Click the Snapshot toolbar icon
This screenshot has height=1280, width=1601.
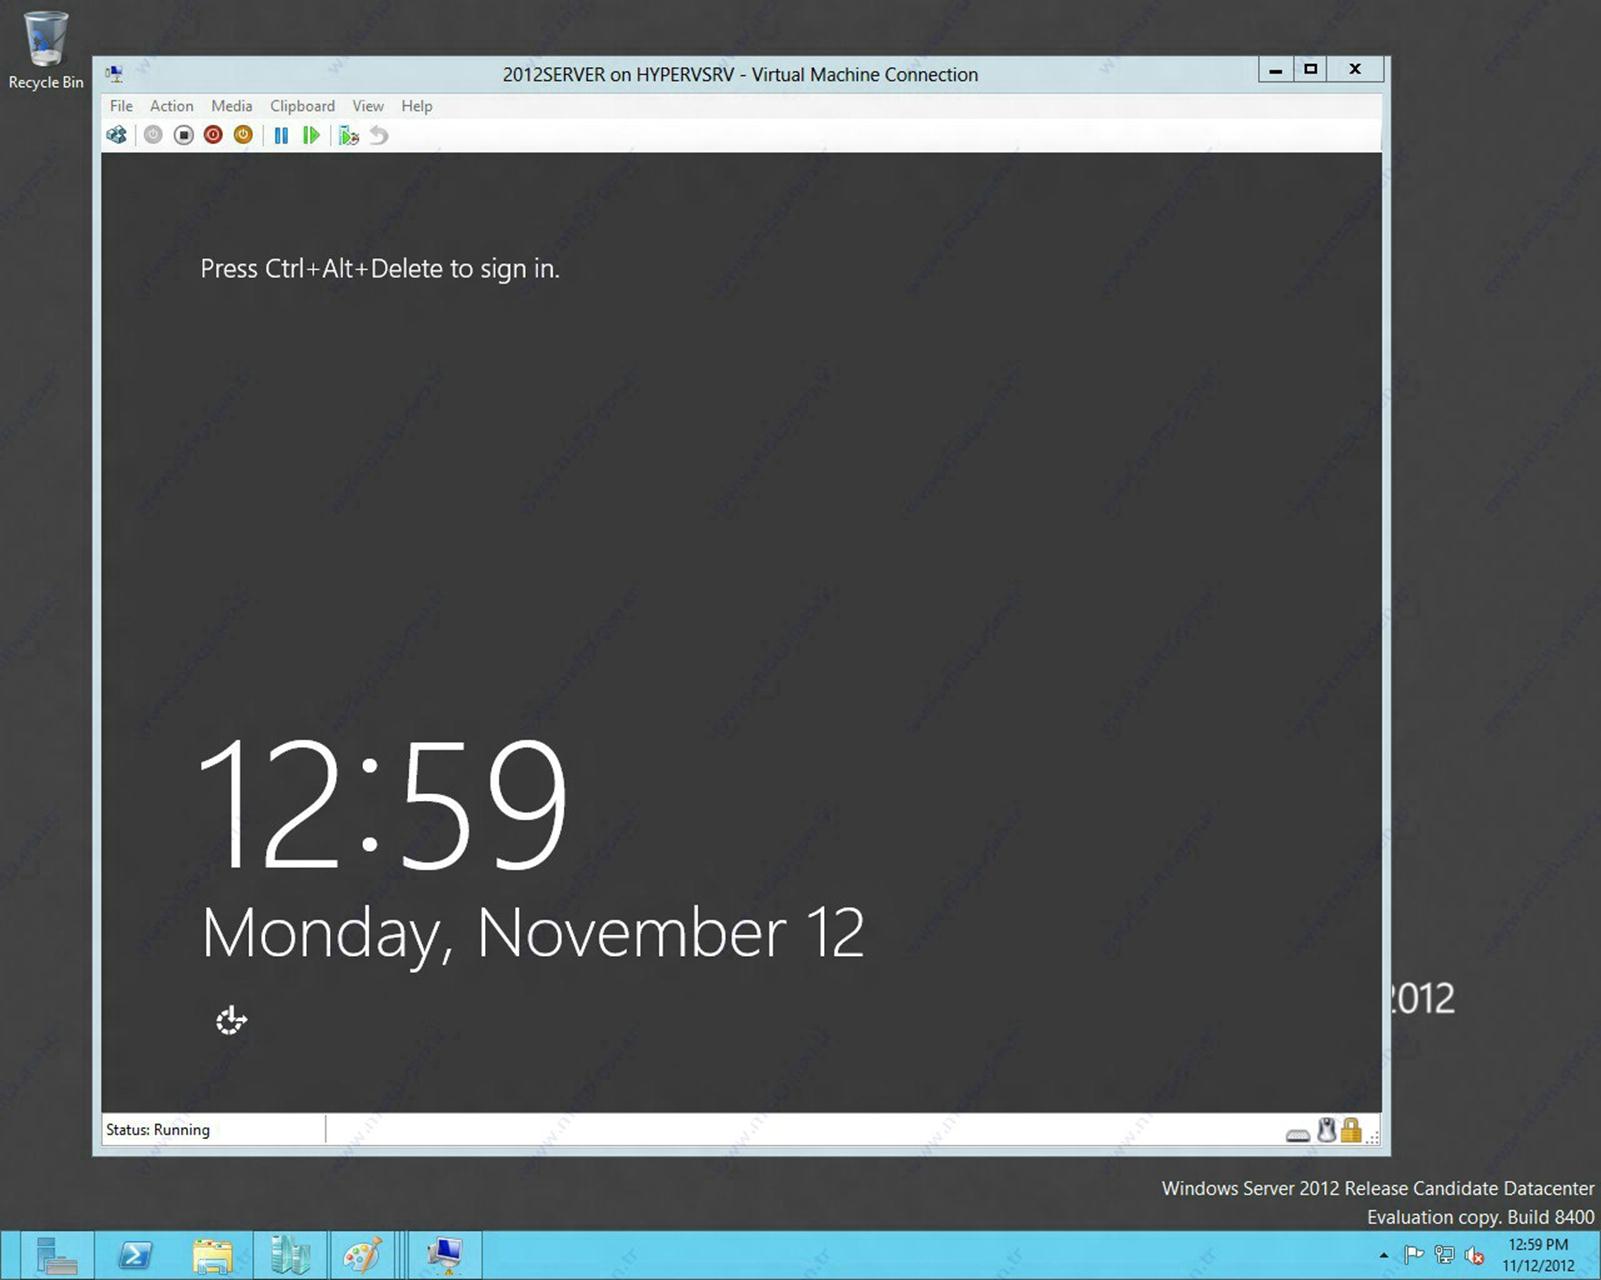(348, 135)
